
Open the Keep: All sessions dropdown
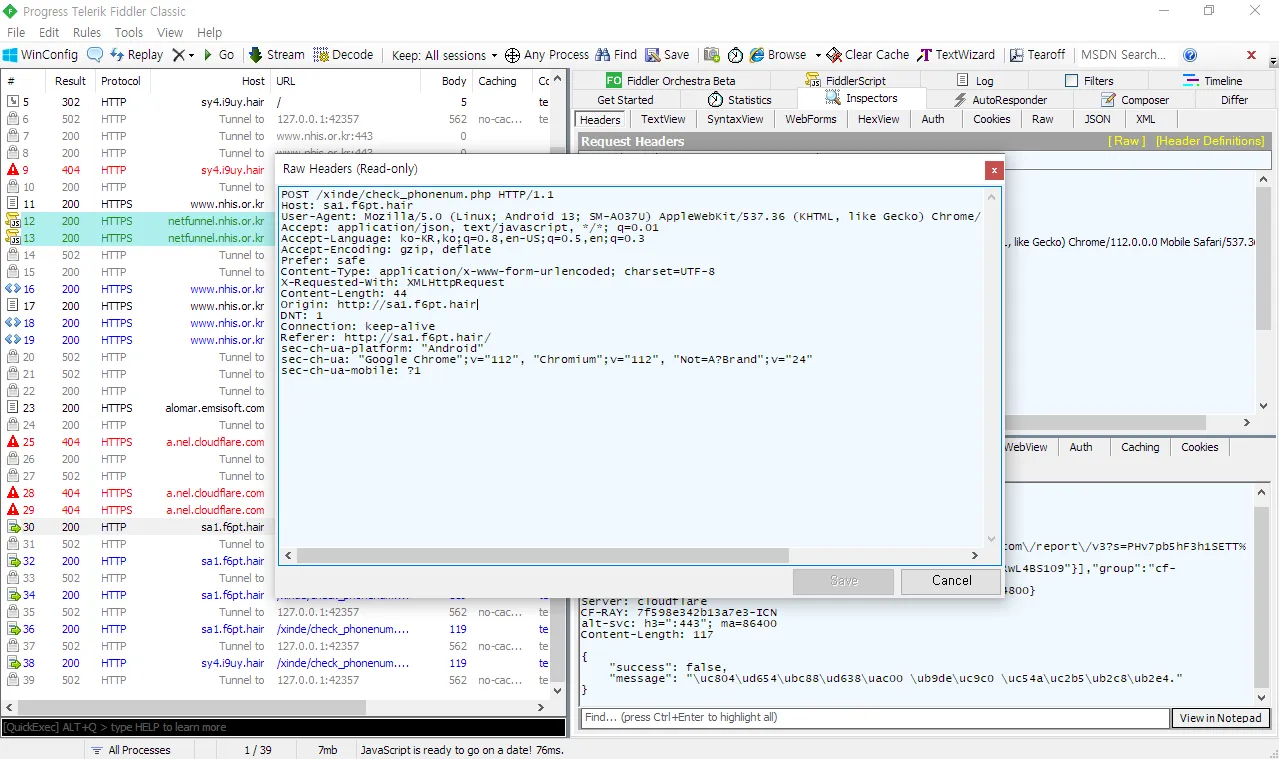(x=444, y=55)
